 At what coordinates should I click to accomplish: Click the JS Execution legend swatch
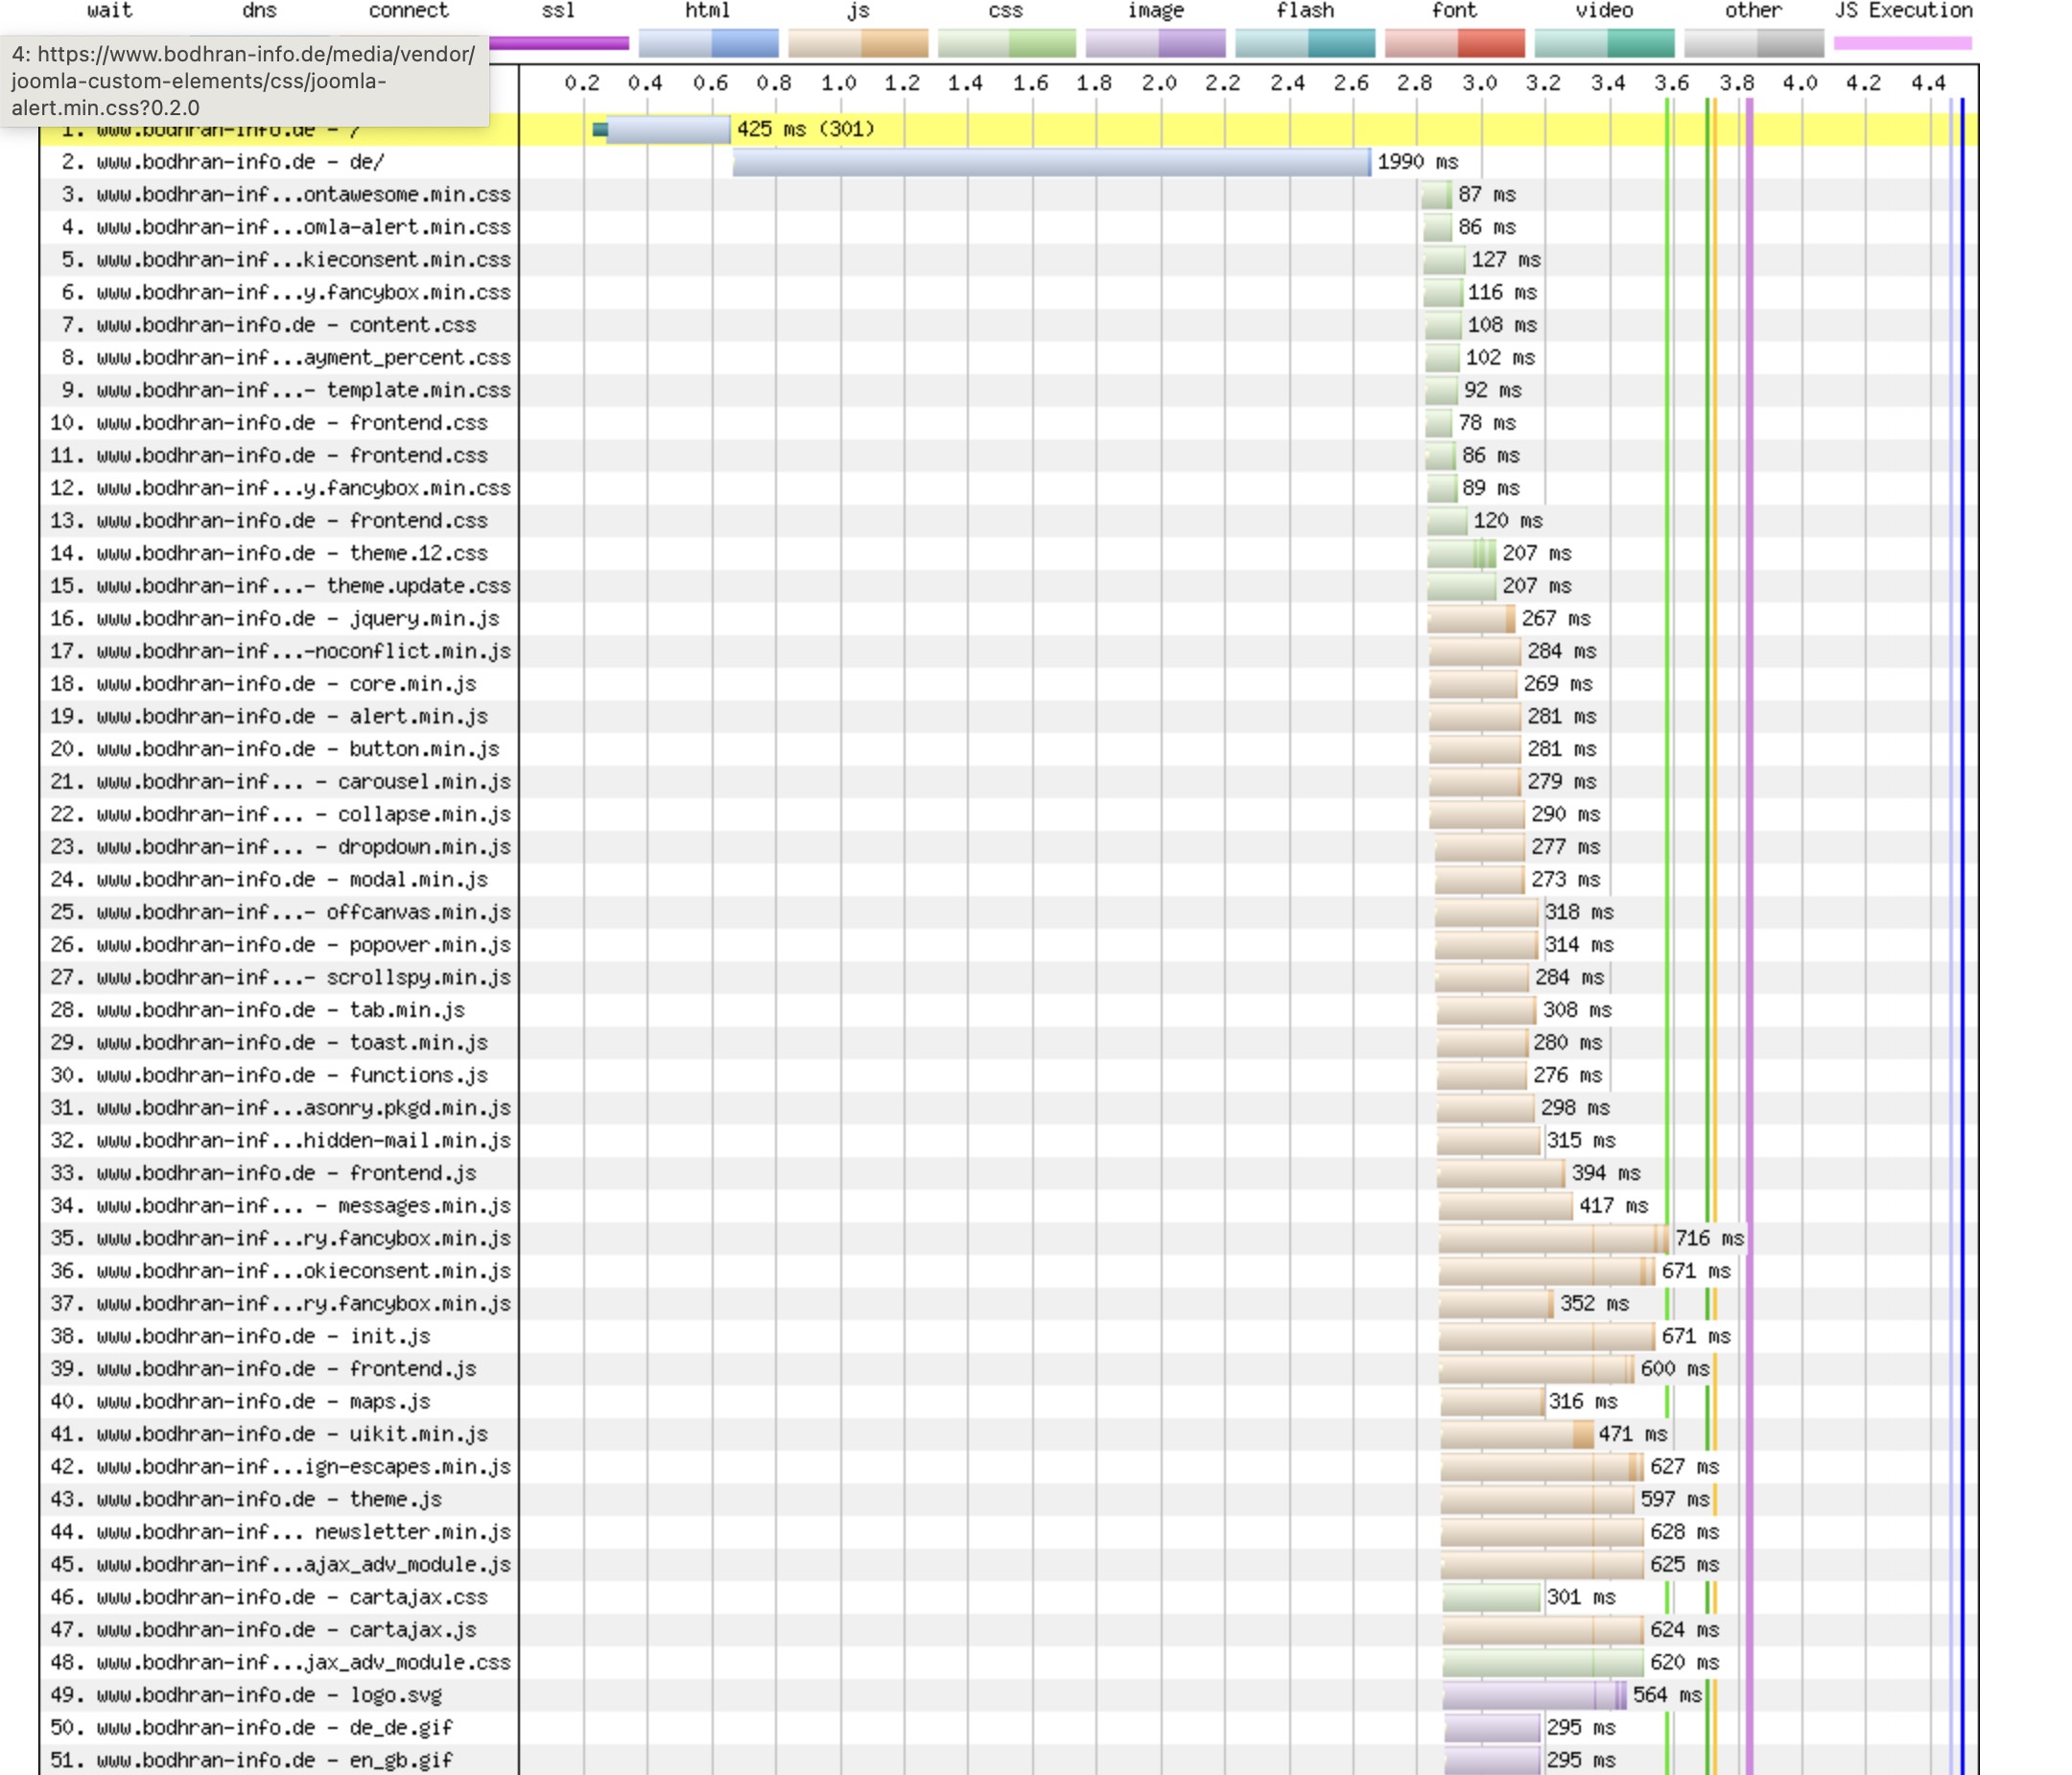pos(1903,43)
